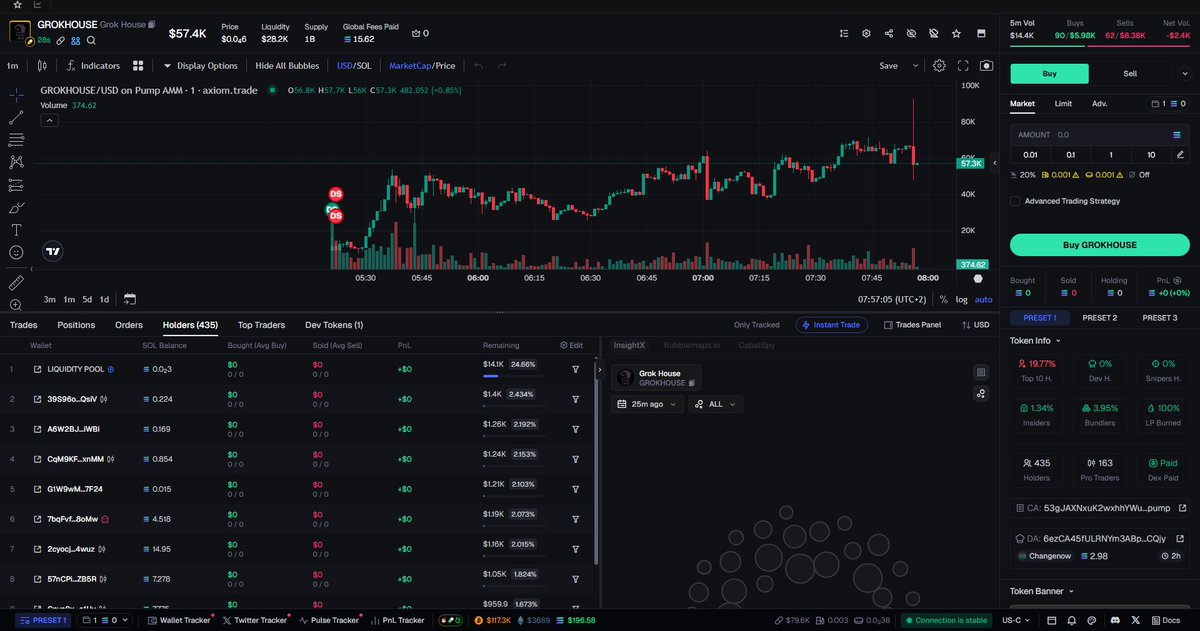Collapse the chart legend with the arrow
Screen dimensions: 1200x631
click(47, 120)
